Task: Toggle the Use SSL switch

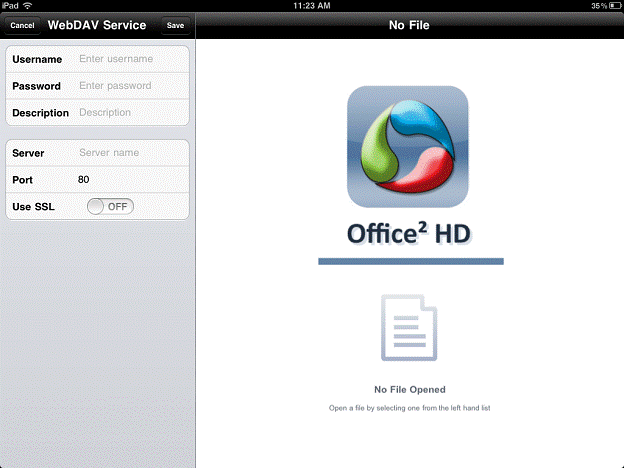Action: [110, 207]
